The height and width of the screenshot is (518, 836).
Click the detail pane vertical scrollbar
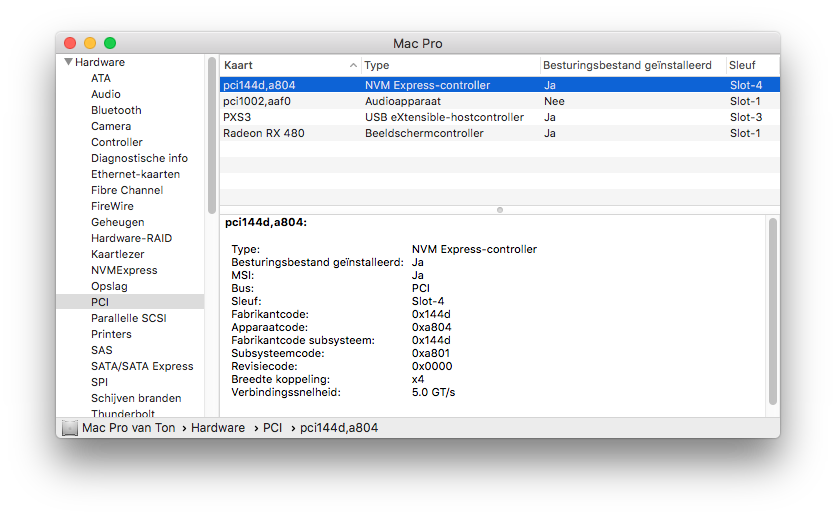[773, 311]
